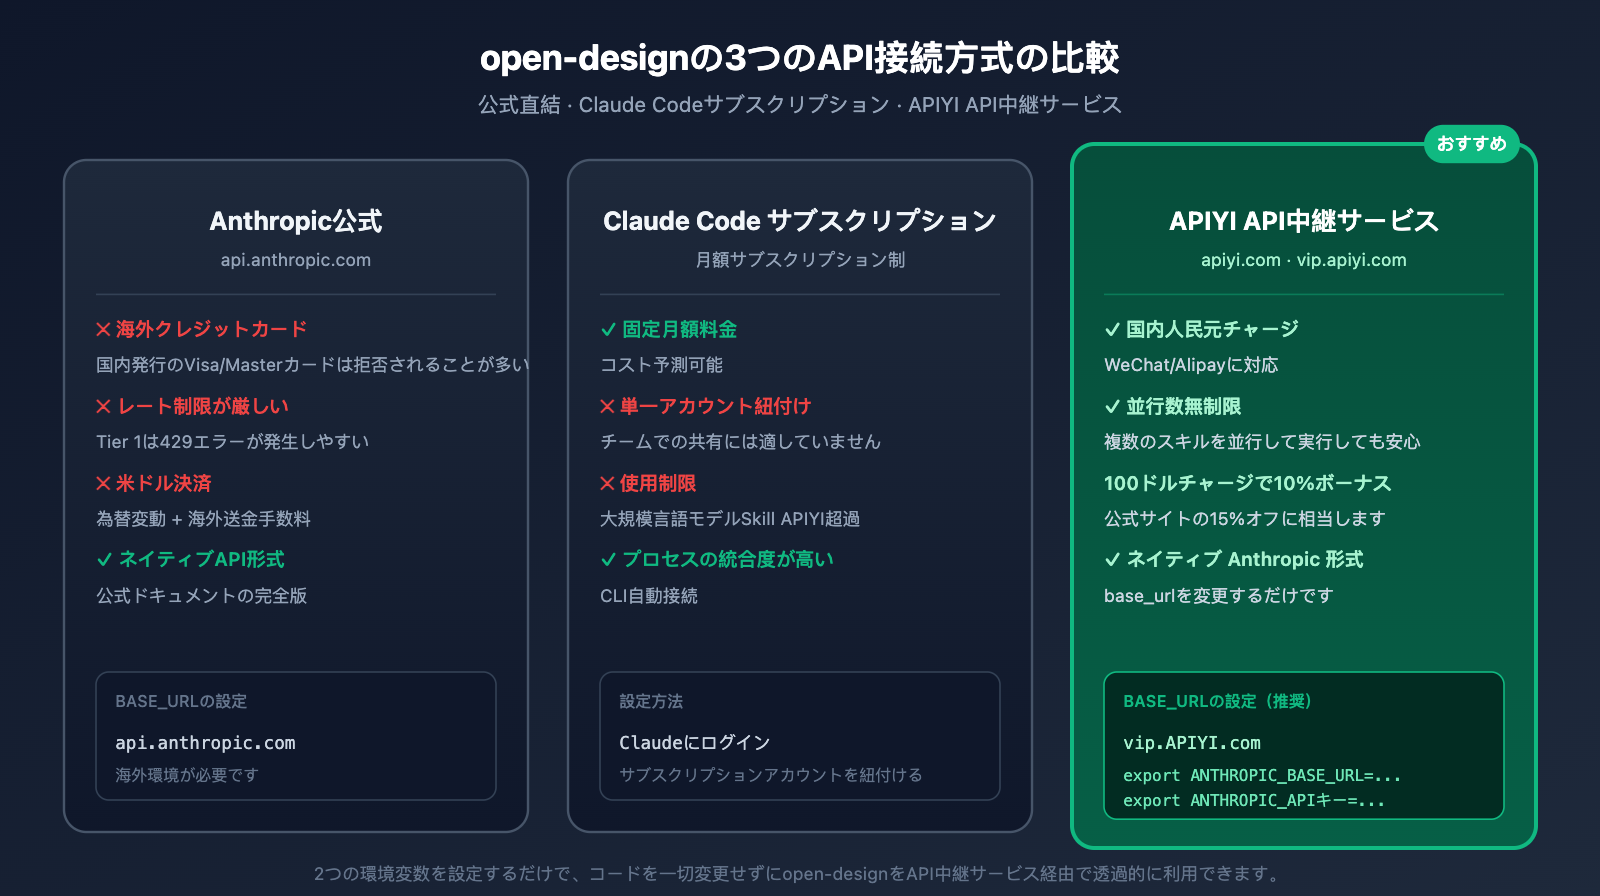Screen dimensions: 1600x896
Task: Click 公式サイトの15%オフに相当します text
Action: pos(1245,519)
